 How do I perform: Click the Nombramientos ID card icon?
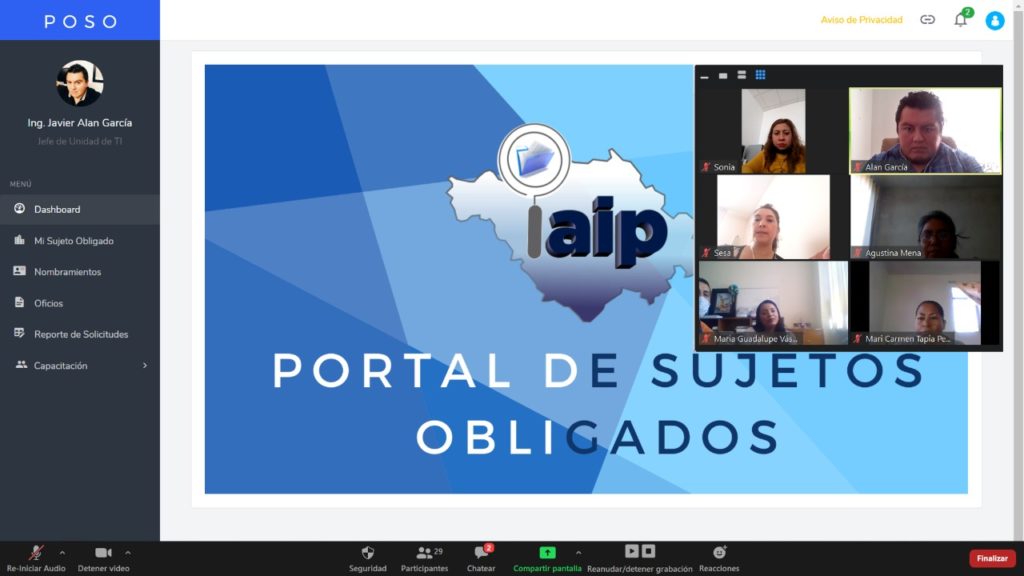20,270
